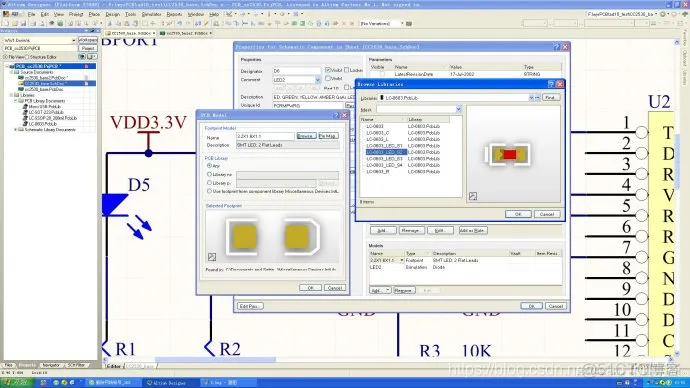Viewport: 690px width, 388px height.
Task: Select the Library name radio button
Action: [x=209, y=175]
